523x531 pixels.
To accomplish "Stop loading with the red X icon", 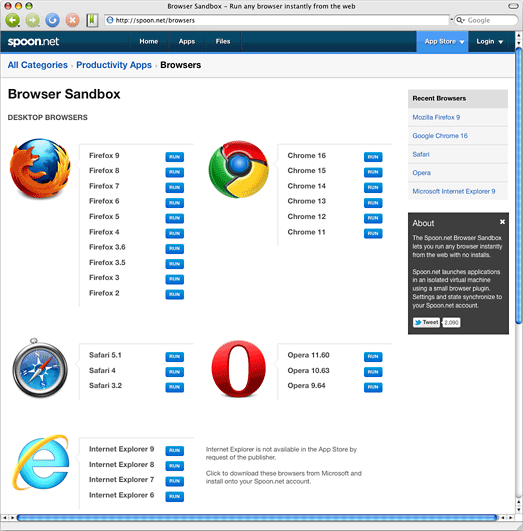I will coord(72,20).
